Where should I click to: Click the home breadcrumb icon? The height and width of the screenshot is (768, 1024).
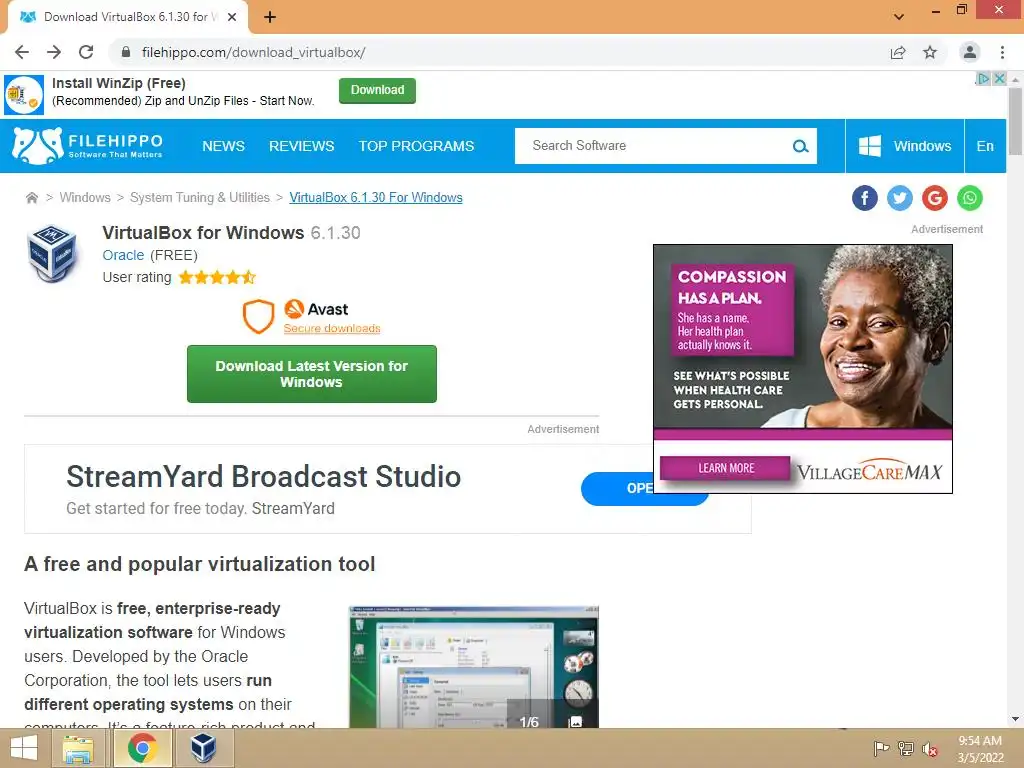pyautogui.click(x=31, y=198)
